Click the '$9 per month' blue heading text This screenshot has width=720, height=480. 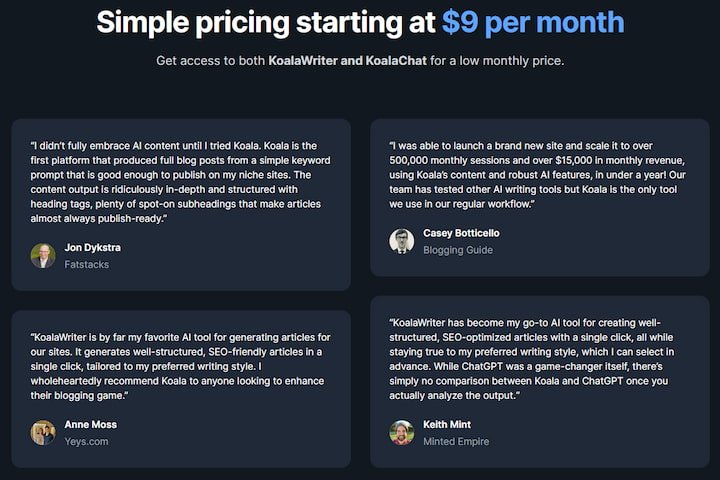coord(533,23)
